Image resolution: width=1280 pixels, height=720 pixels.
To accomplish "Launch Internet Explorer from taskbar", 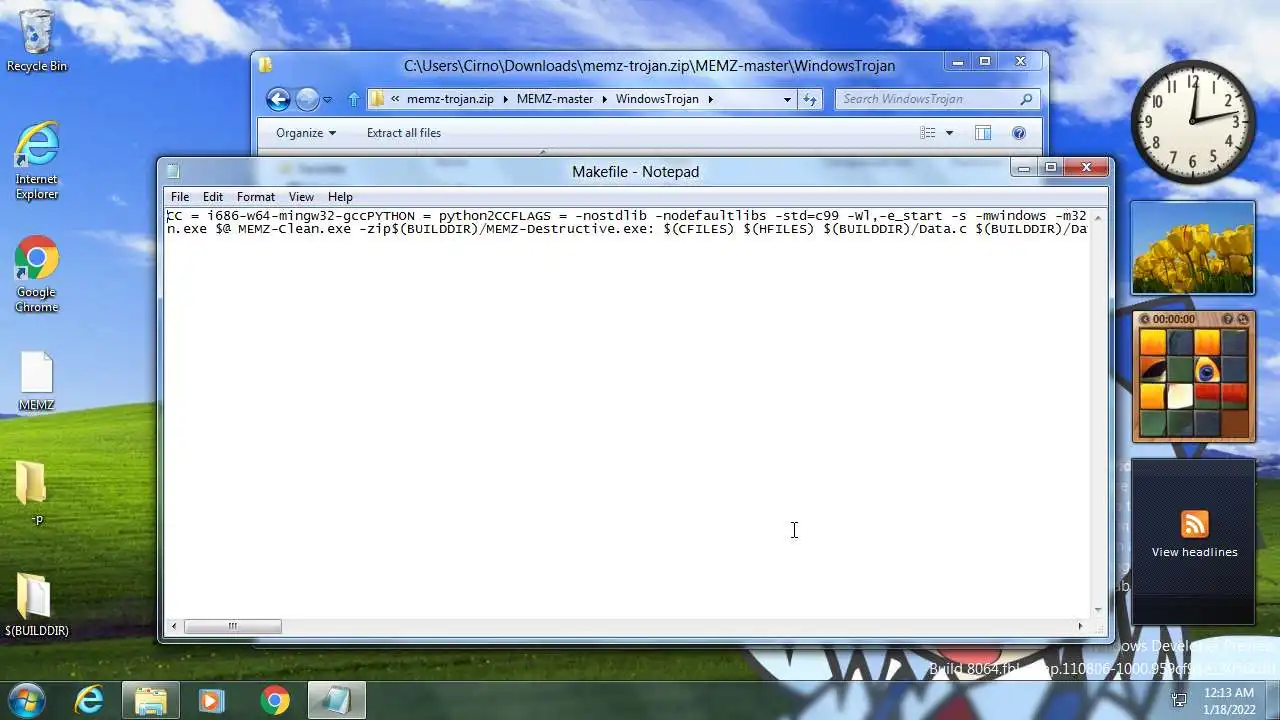I will 90,701.
